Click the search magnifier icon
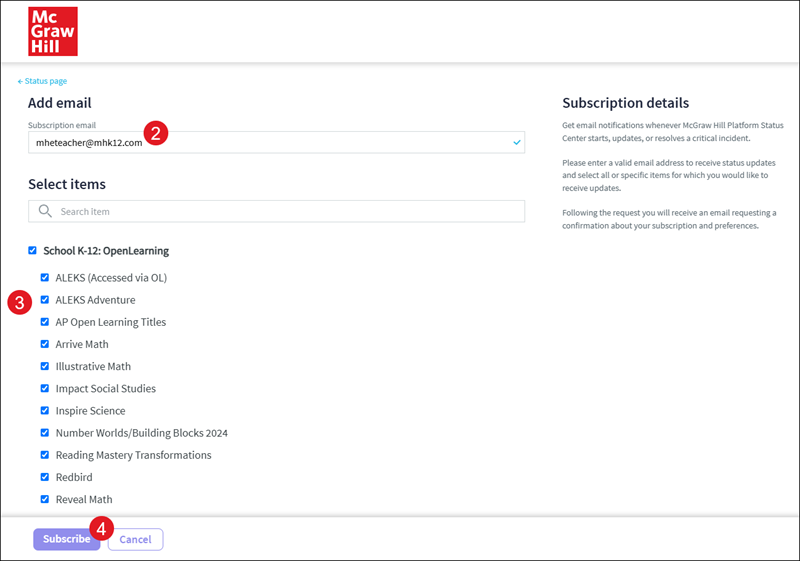Viewport: 800px width, 561px height. click(x=45, y=211)
